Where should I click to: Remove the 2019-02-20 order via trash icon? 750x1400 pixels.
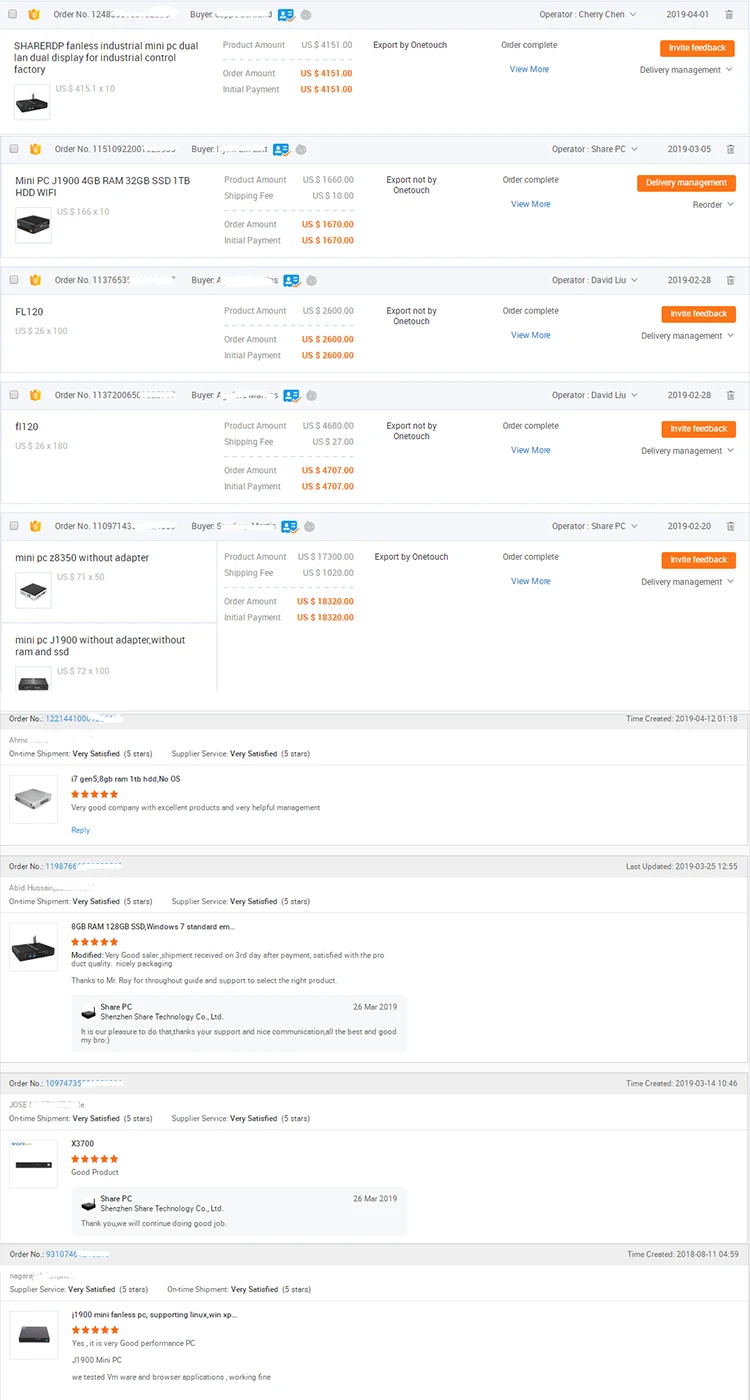click(x=730, y=526)
